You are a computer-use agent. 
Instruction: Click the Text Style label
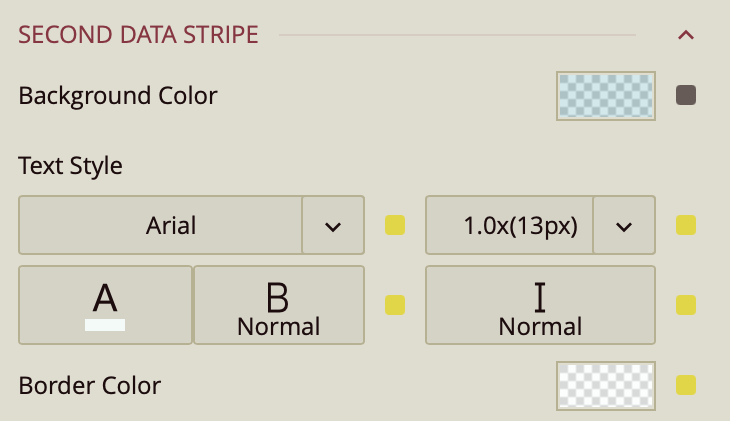(71, 166)
